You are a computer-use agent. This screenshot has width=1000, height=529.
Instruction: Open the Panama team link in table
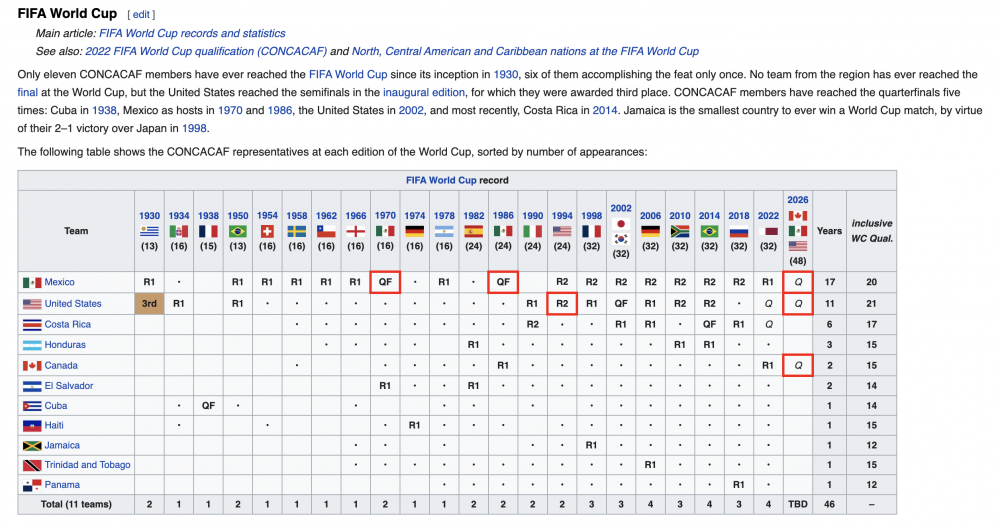point(62,485)
